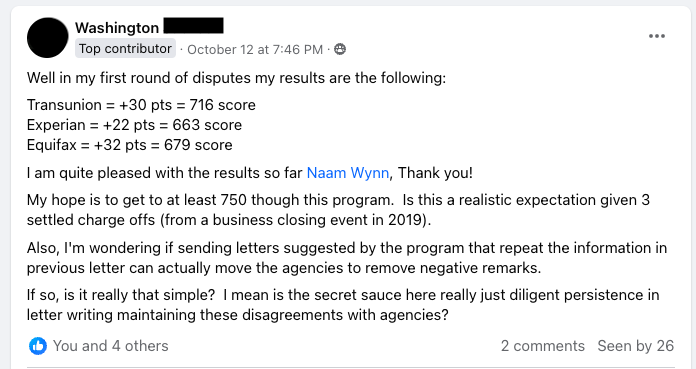Show the Seen by 26 list

[x=636, y=345]
